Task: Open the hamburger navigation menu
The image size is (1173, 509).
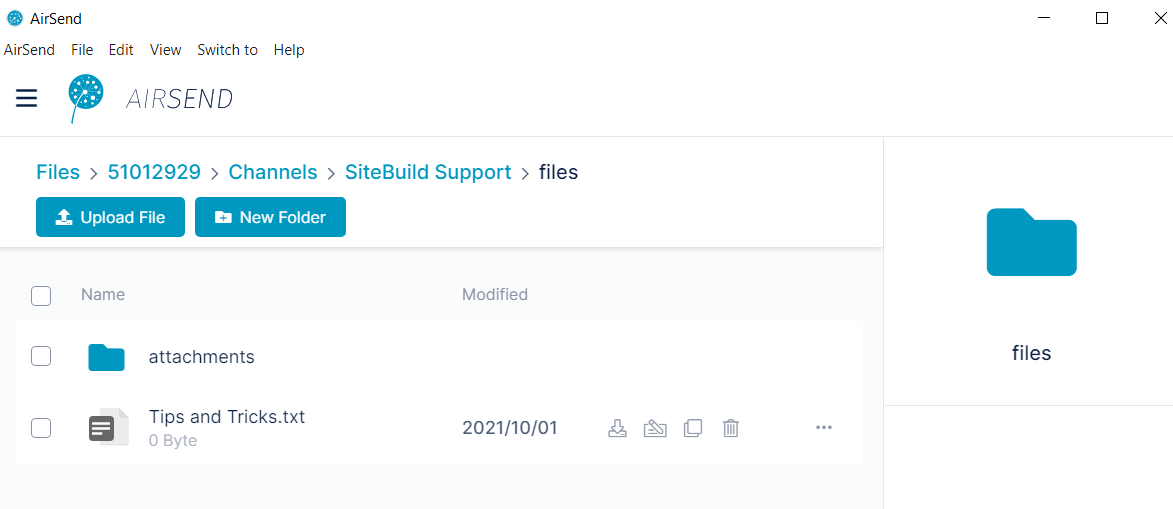Action: coord(26,98)
